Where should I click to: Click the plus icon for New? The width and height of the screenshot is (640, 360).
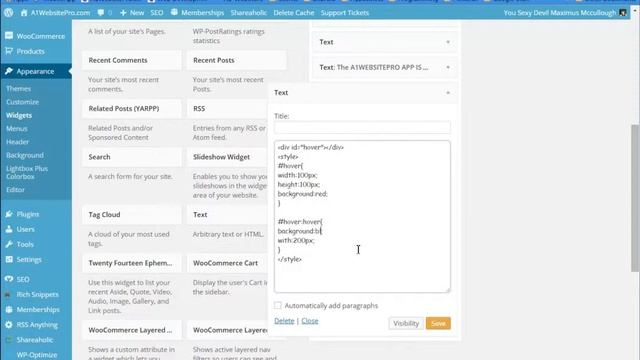pyautogui.click(x=123, y=13)
